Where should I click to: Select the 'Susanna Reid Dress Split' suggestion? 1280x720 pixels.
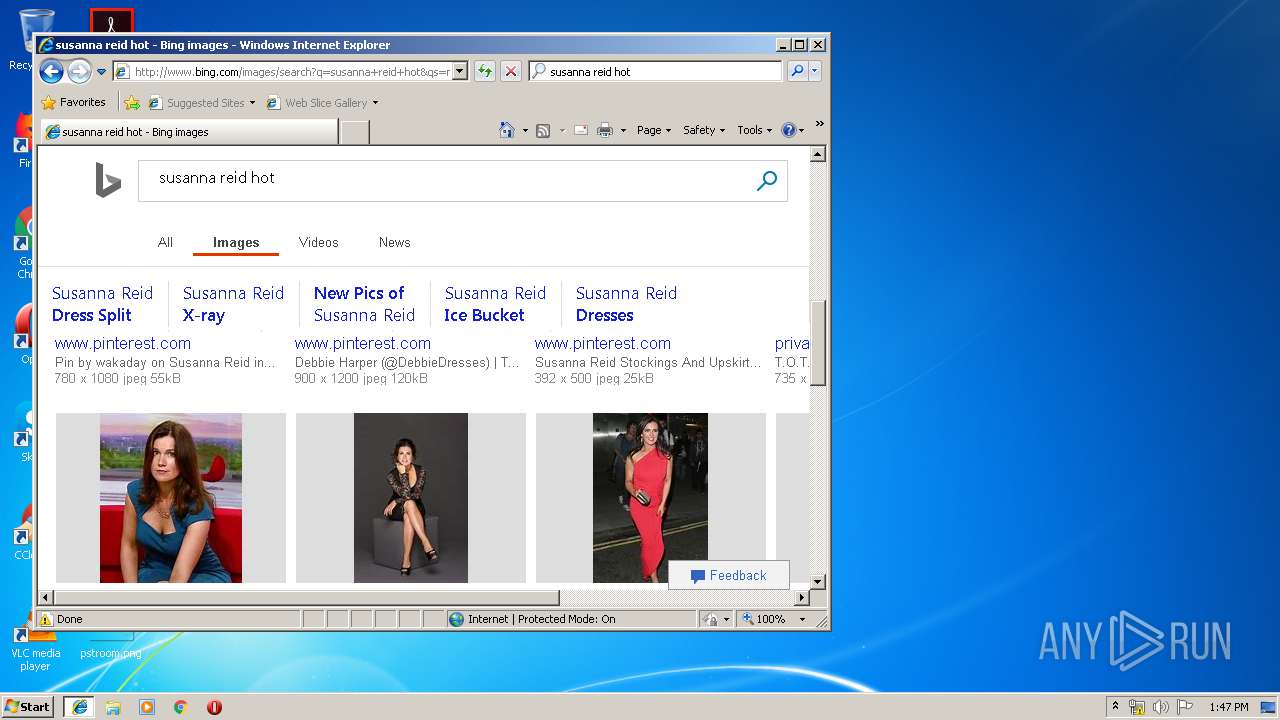point(102,304)
